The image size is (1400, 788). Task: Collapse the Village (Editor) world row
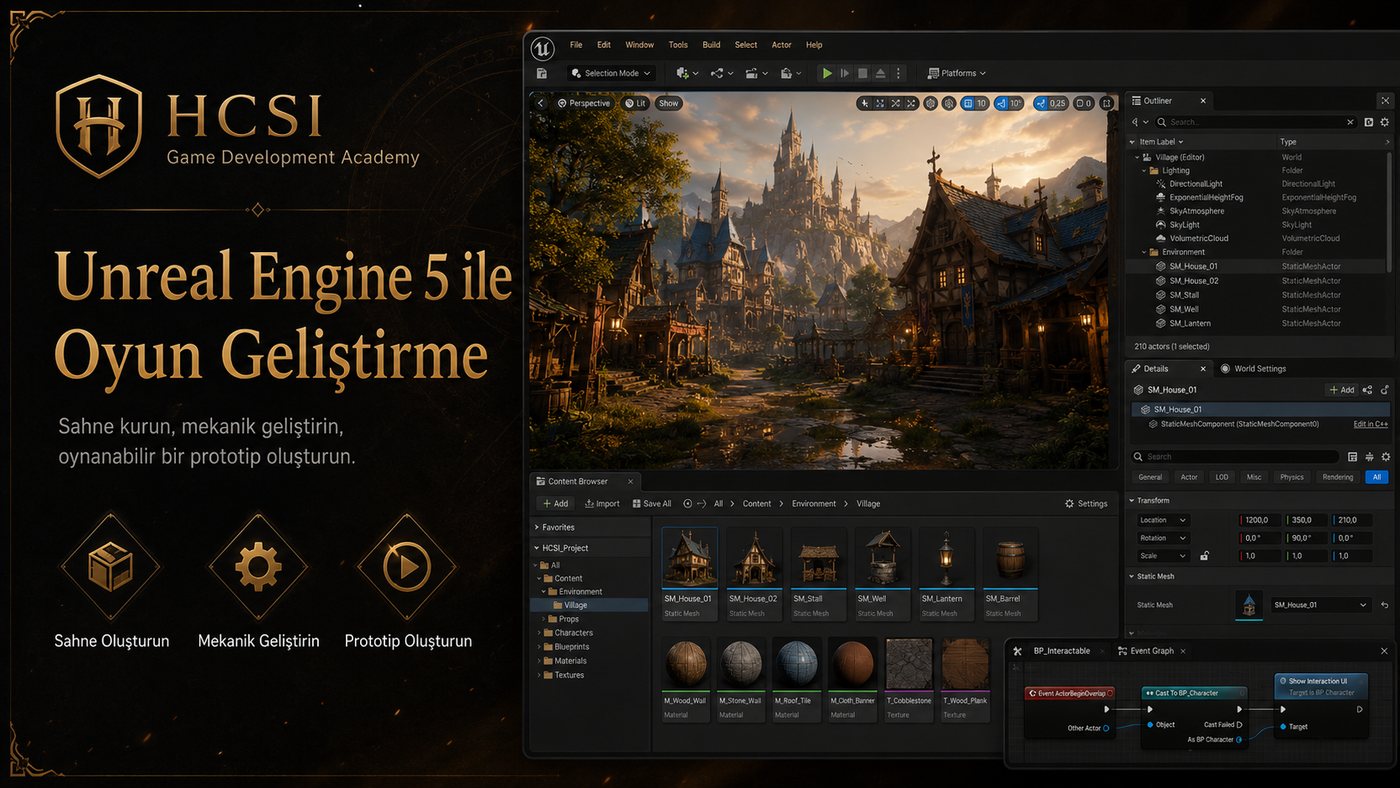1137,157
